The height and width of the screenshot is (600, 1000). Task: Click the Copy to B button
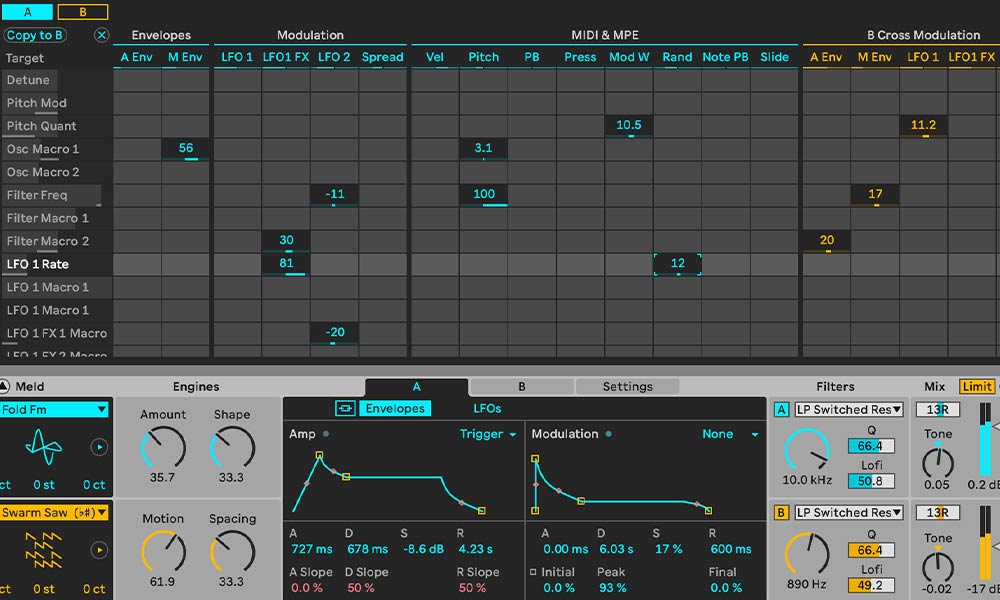tap(35, 35)
